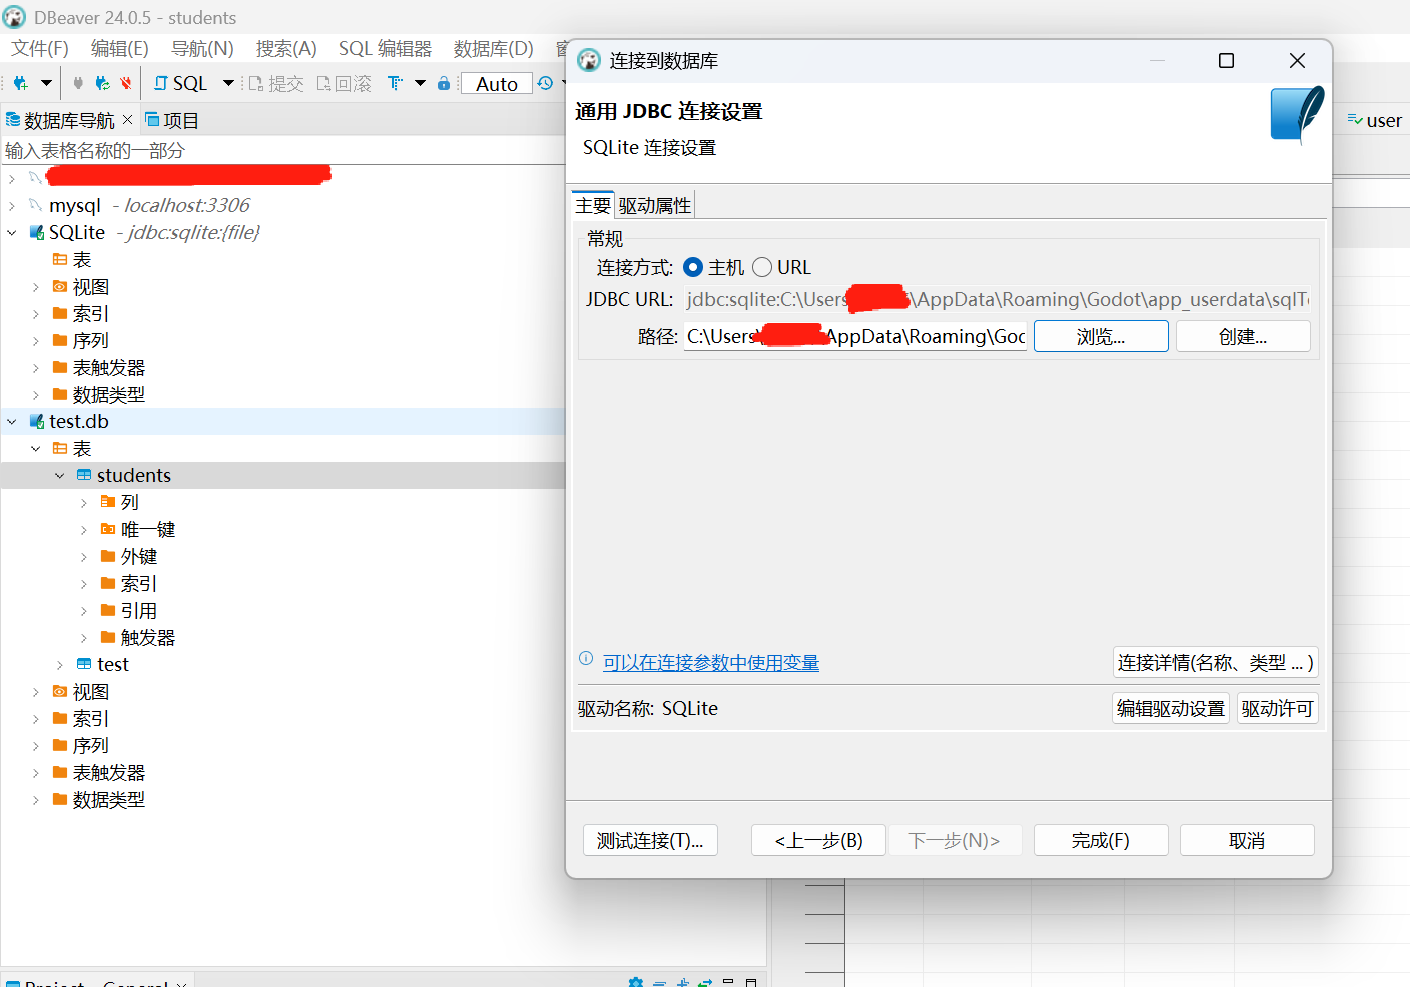Select the 主要 tab in connection dialog
Viewport: 1410px width, 987px height.
click(592, 205)
